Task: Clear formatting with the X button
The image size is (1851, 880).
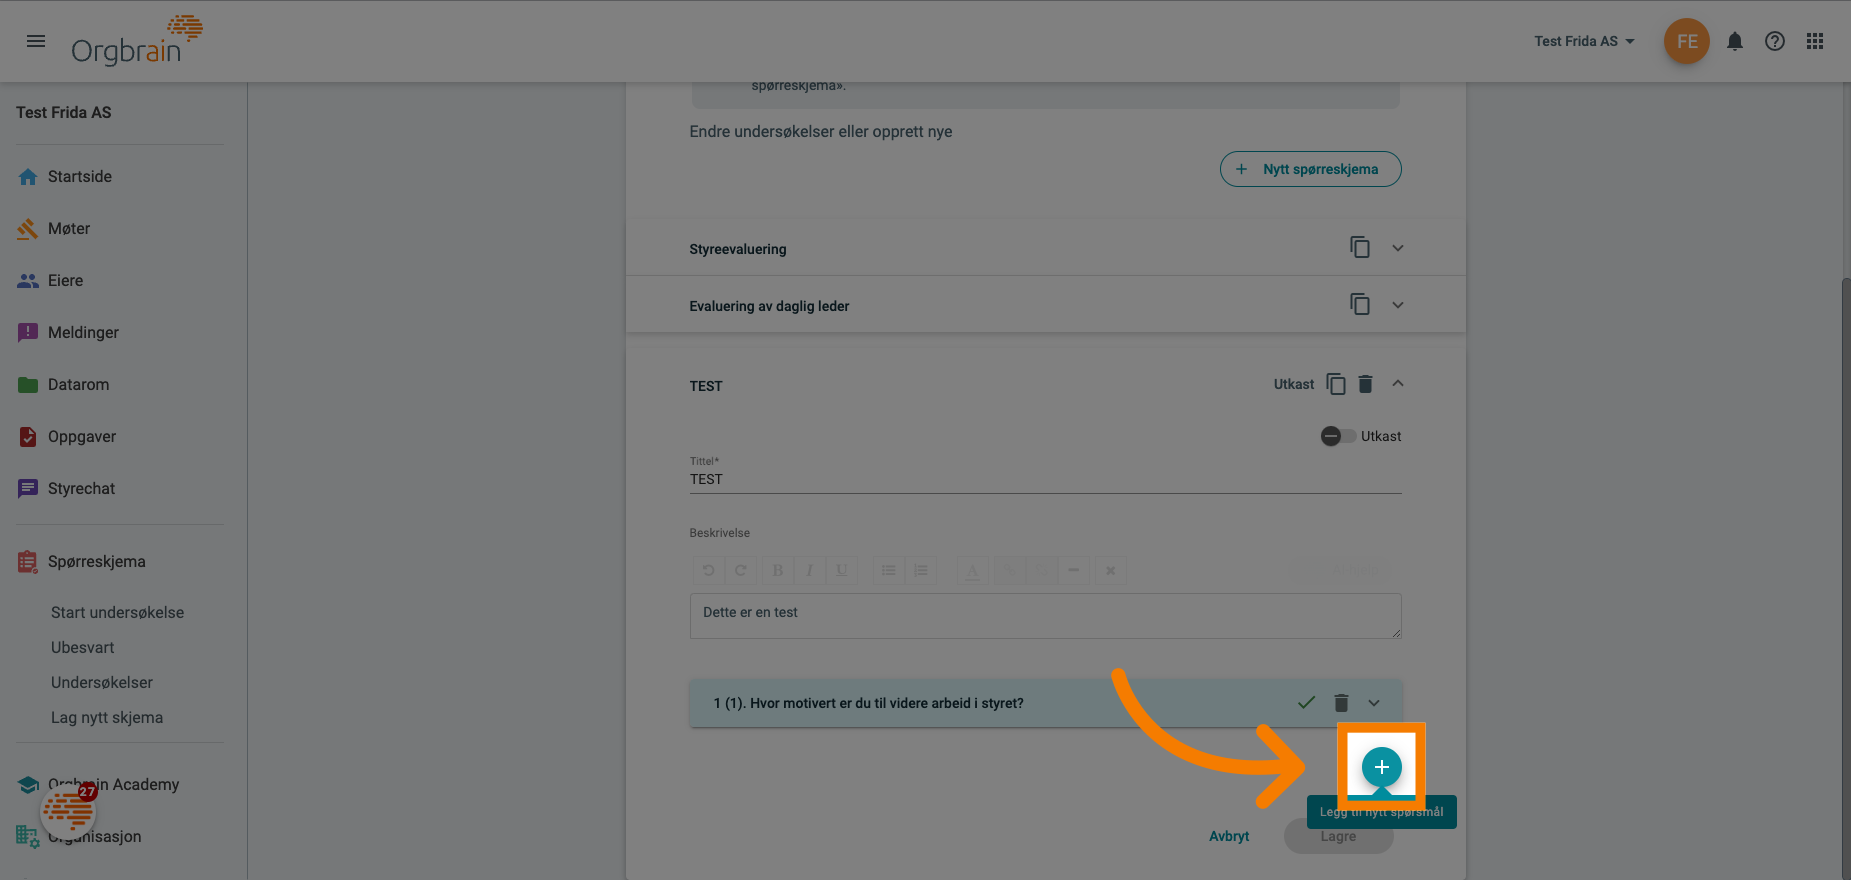Action: point(1111,570)
